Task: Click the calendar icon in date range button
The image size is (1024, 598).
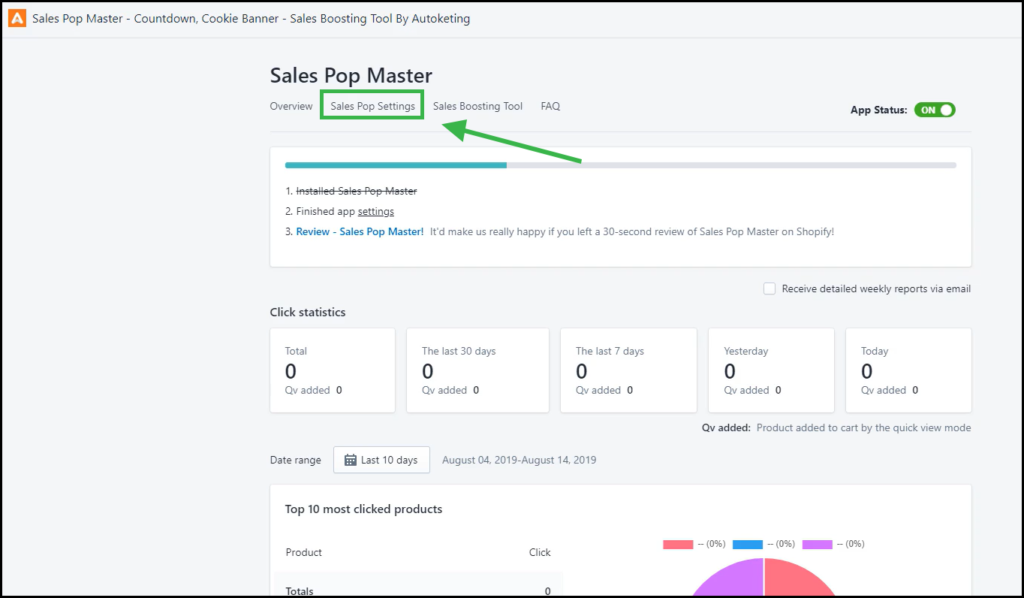Action: [350, 460]
